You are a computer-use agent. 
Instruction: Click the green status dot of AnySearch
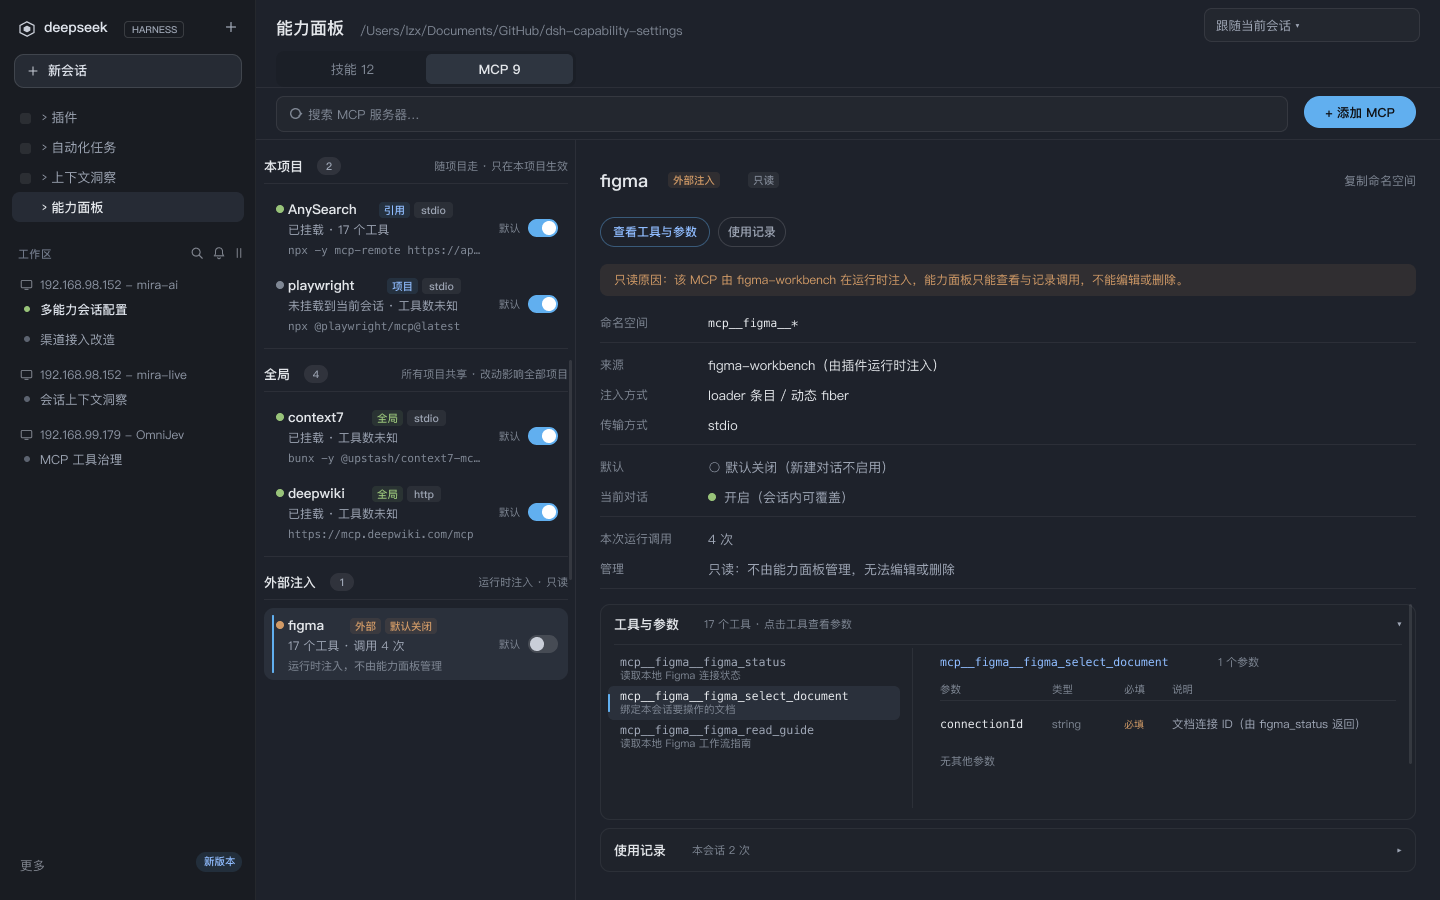[280, 209]
